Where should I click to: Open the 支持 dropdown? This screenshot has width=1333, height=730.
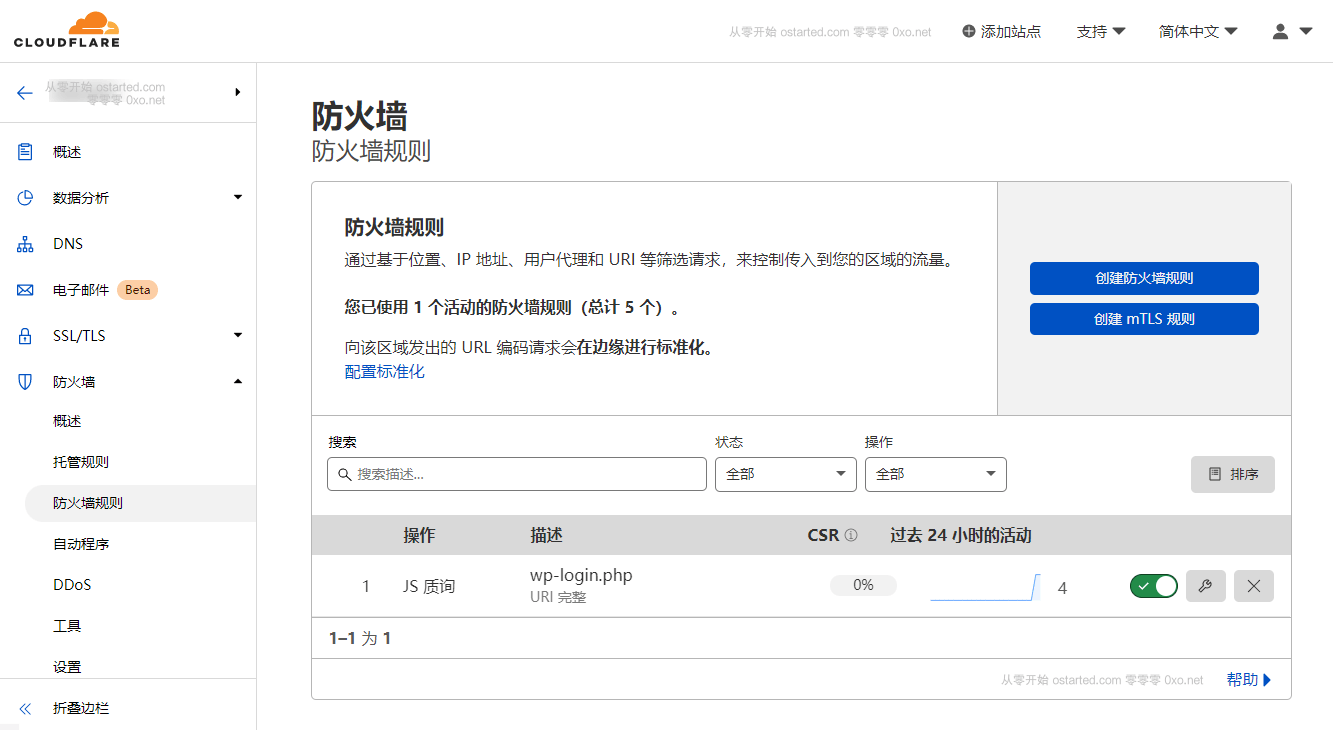(1101, 31)
